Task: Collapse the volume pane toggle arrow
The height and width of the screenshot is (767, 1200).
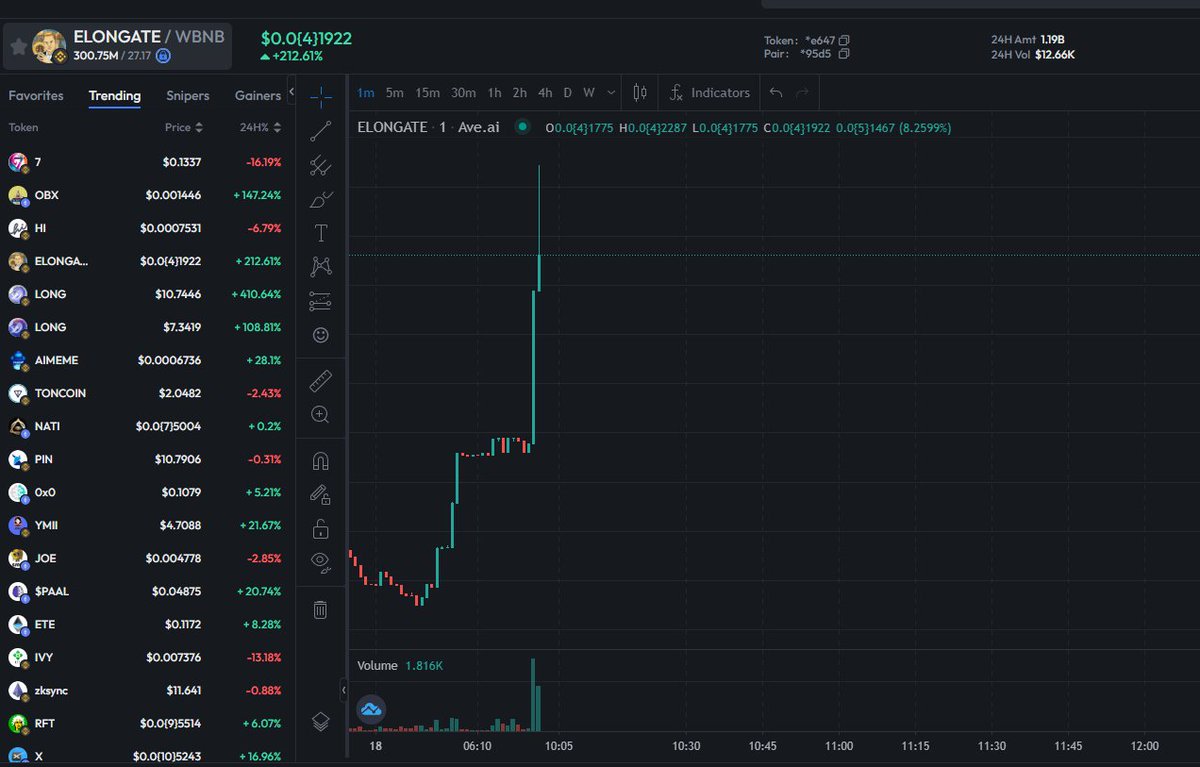Action: 344,690
